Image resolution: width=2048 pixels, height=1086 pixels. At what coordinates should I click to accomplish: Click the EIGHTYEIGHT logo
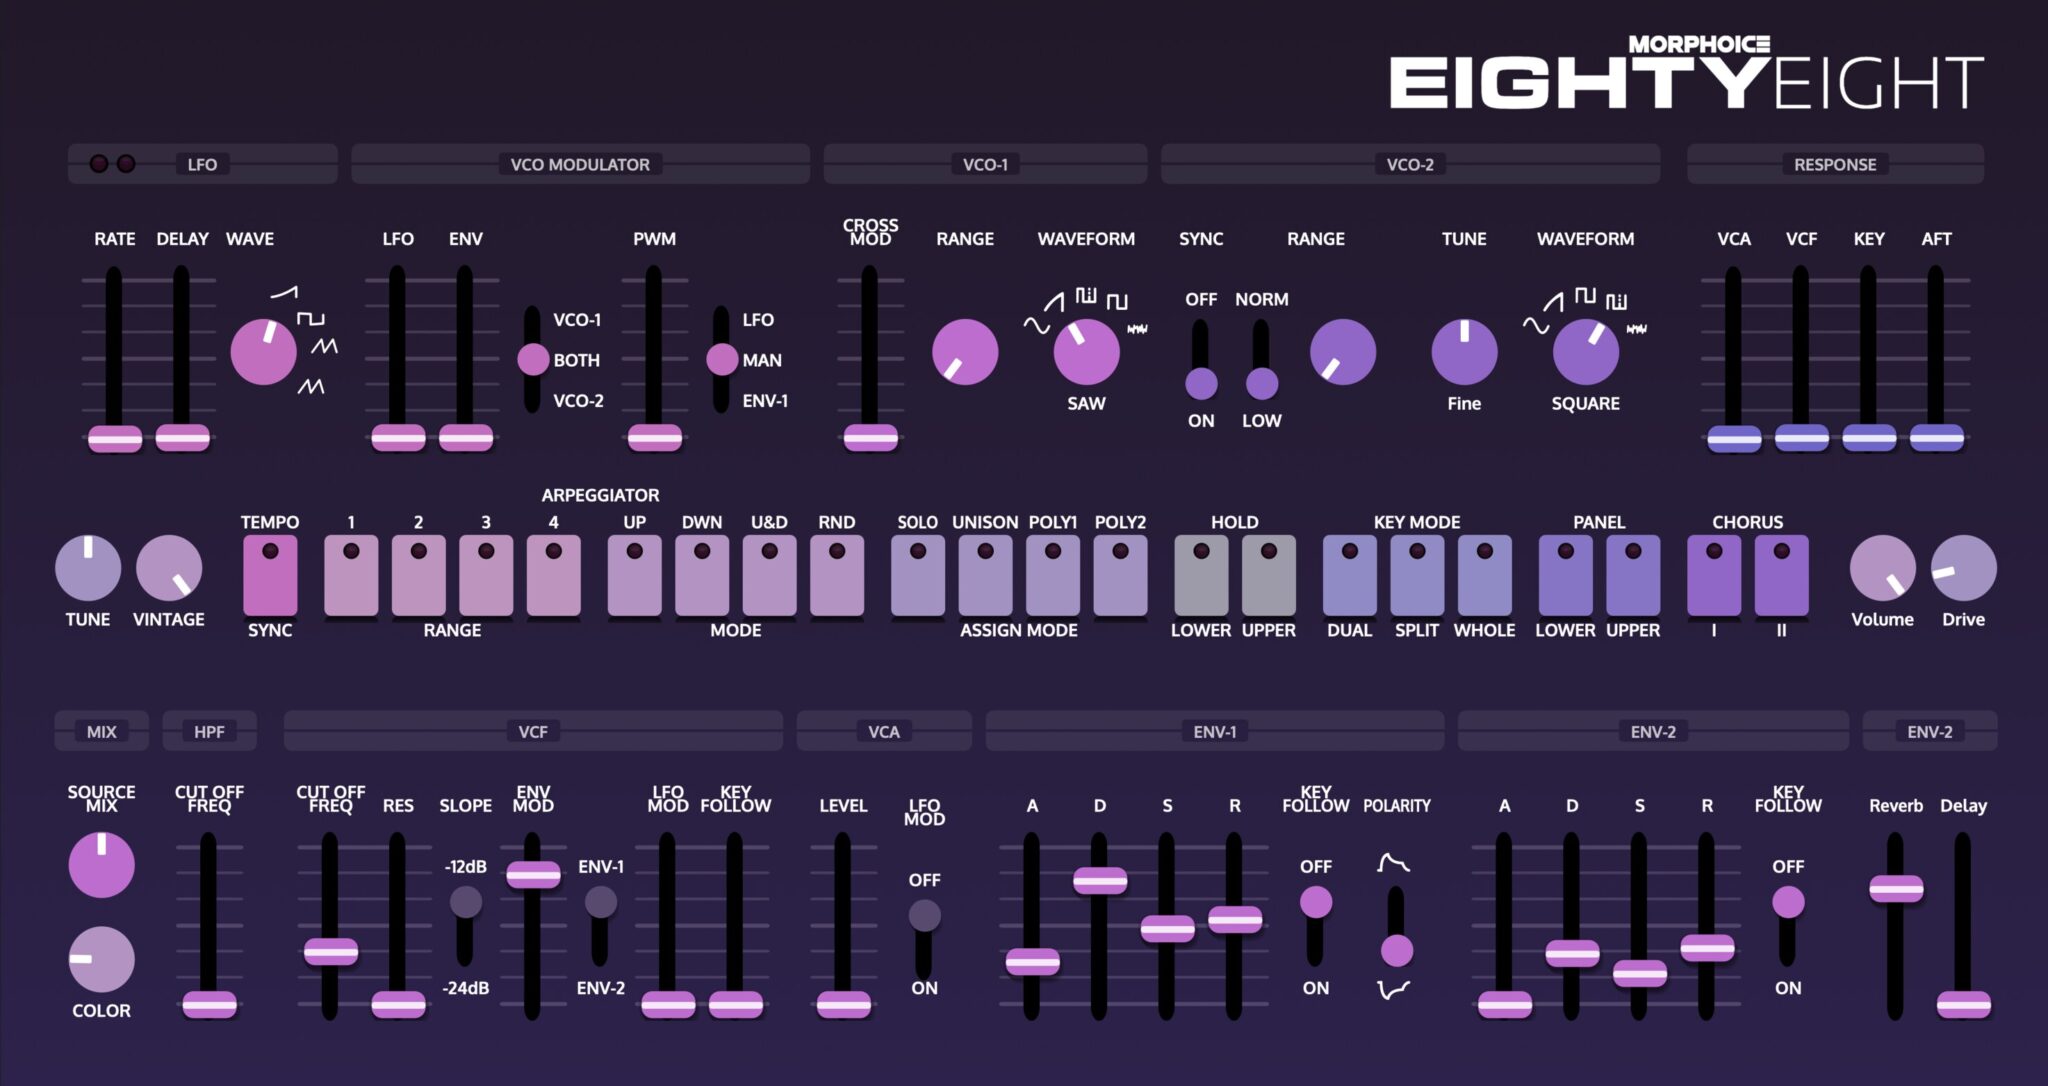1686,73
